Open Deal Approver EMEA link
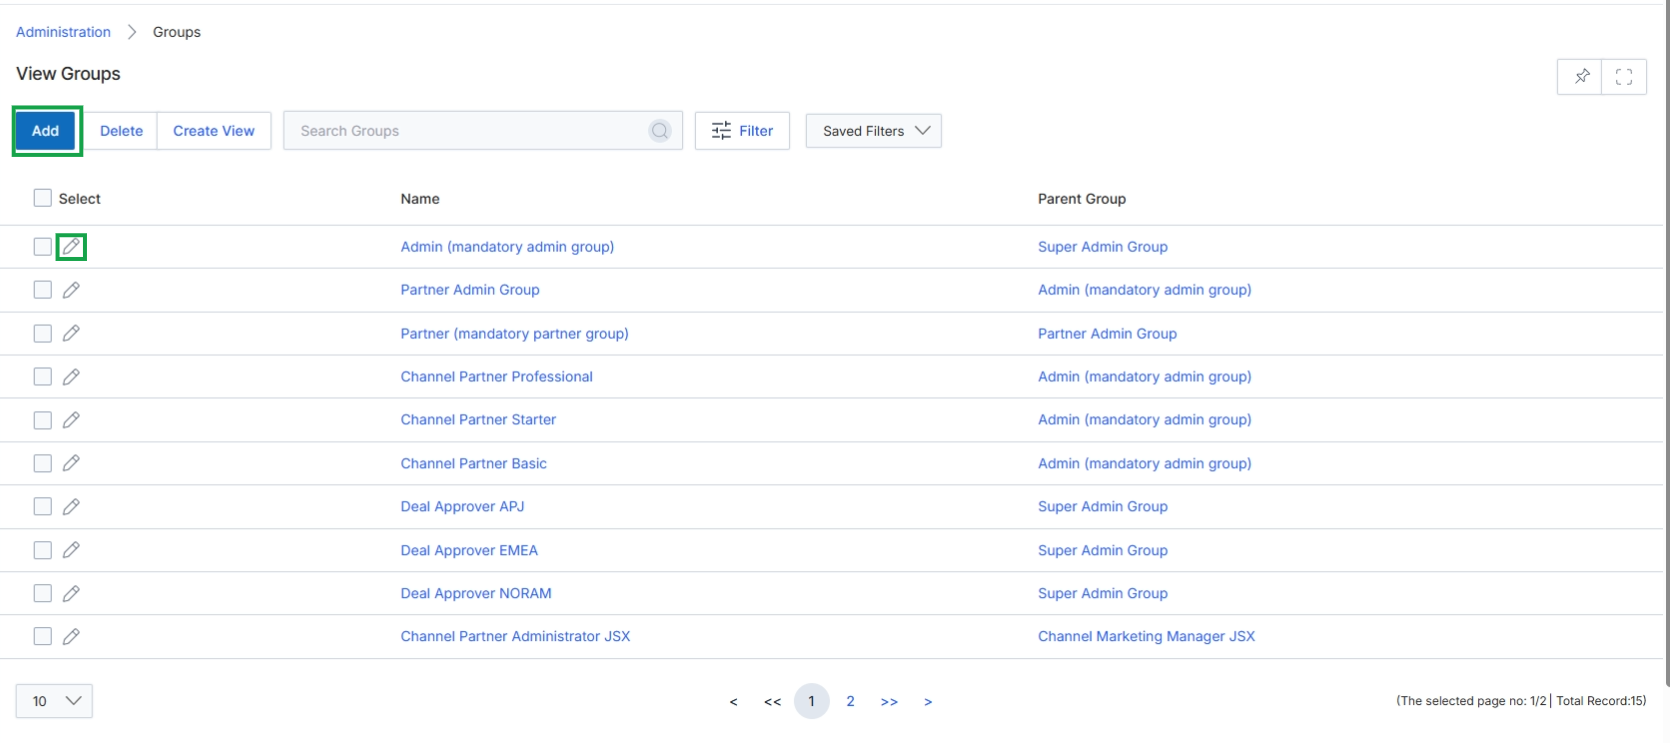Image resolution: width=1670 pixels, height=743 pixels. click(x=469, y=551)
